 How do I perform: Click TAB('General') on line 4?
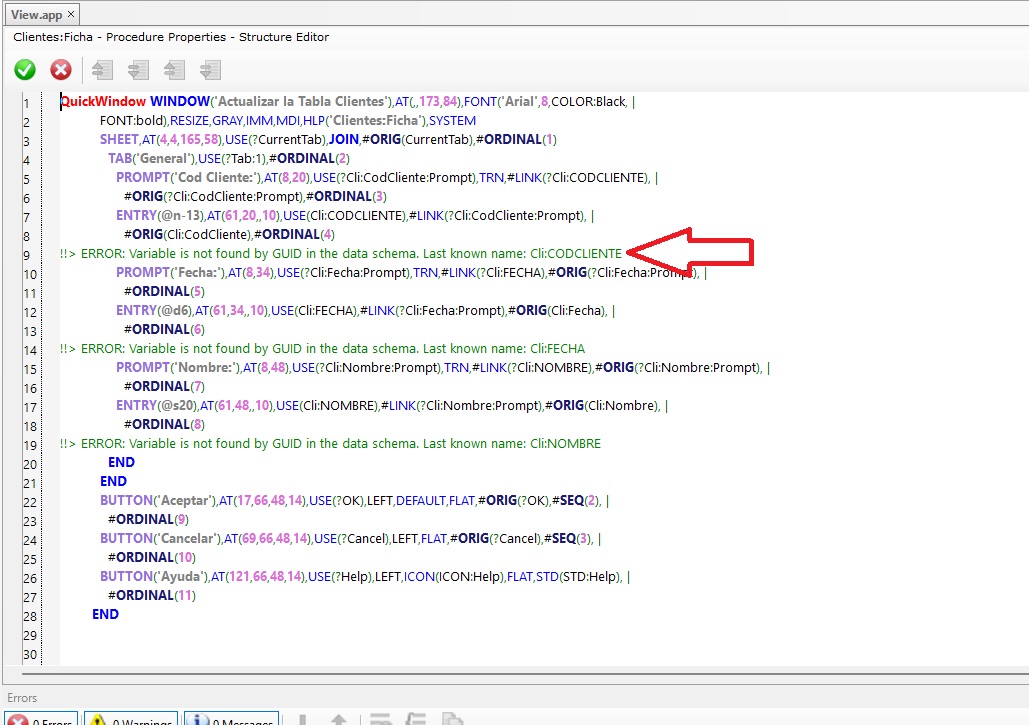tap(150, 159)
